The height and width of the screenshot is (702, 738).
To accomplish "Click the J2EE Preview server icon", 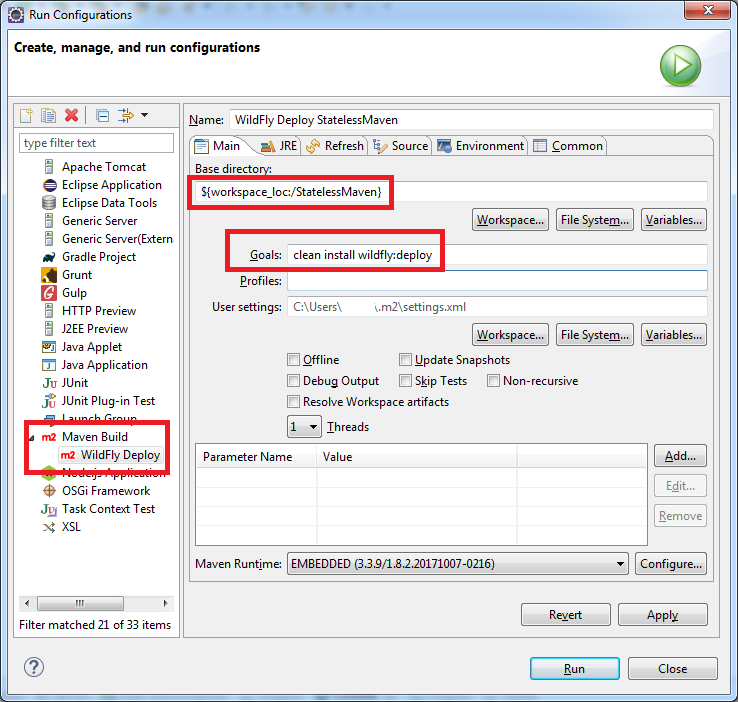I will (x=49, y=328).
